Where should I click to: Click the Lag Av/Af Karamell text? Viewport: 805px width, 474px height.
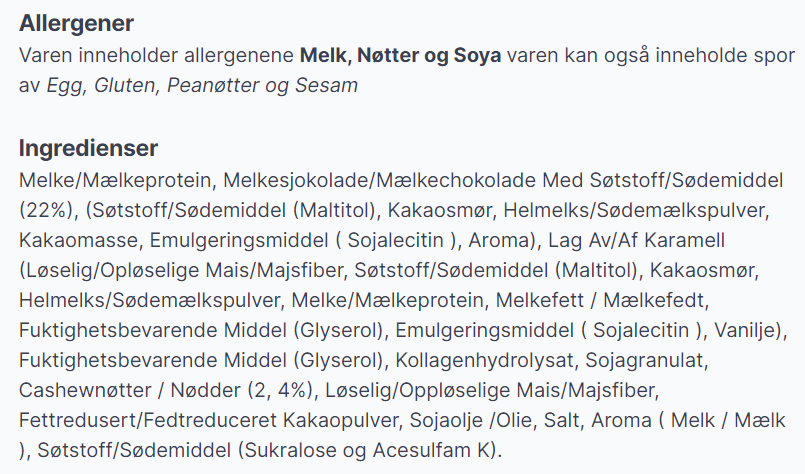637,240
